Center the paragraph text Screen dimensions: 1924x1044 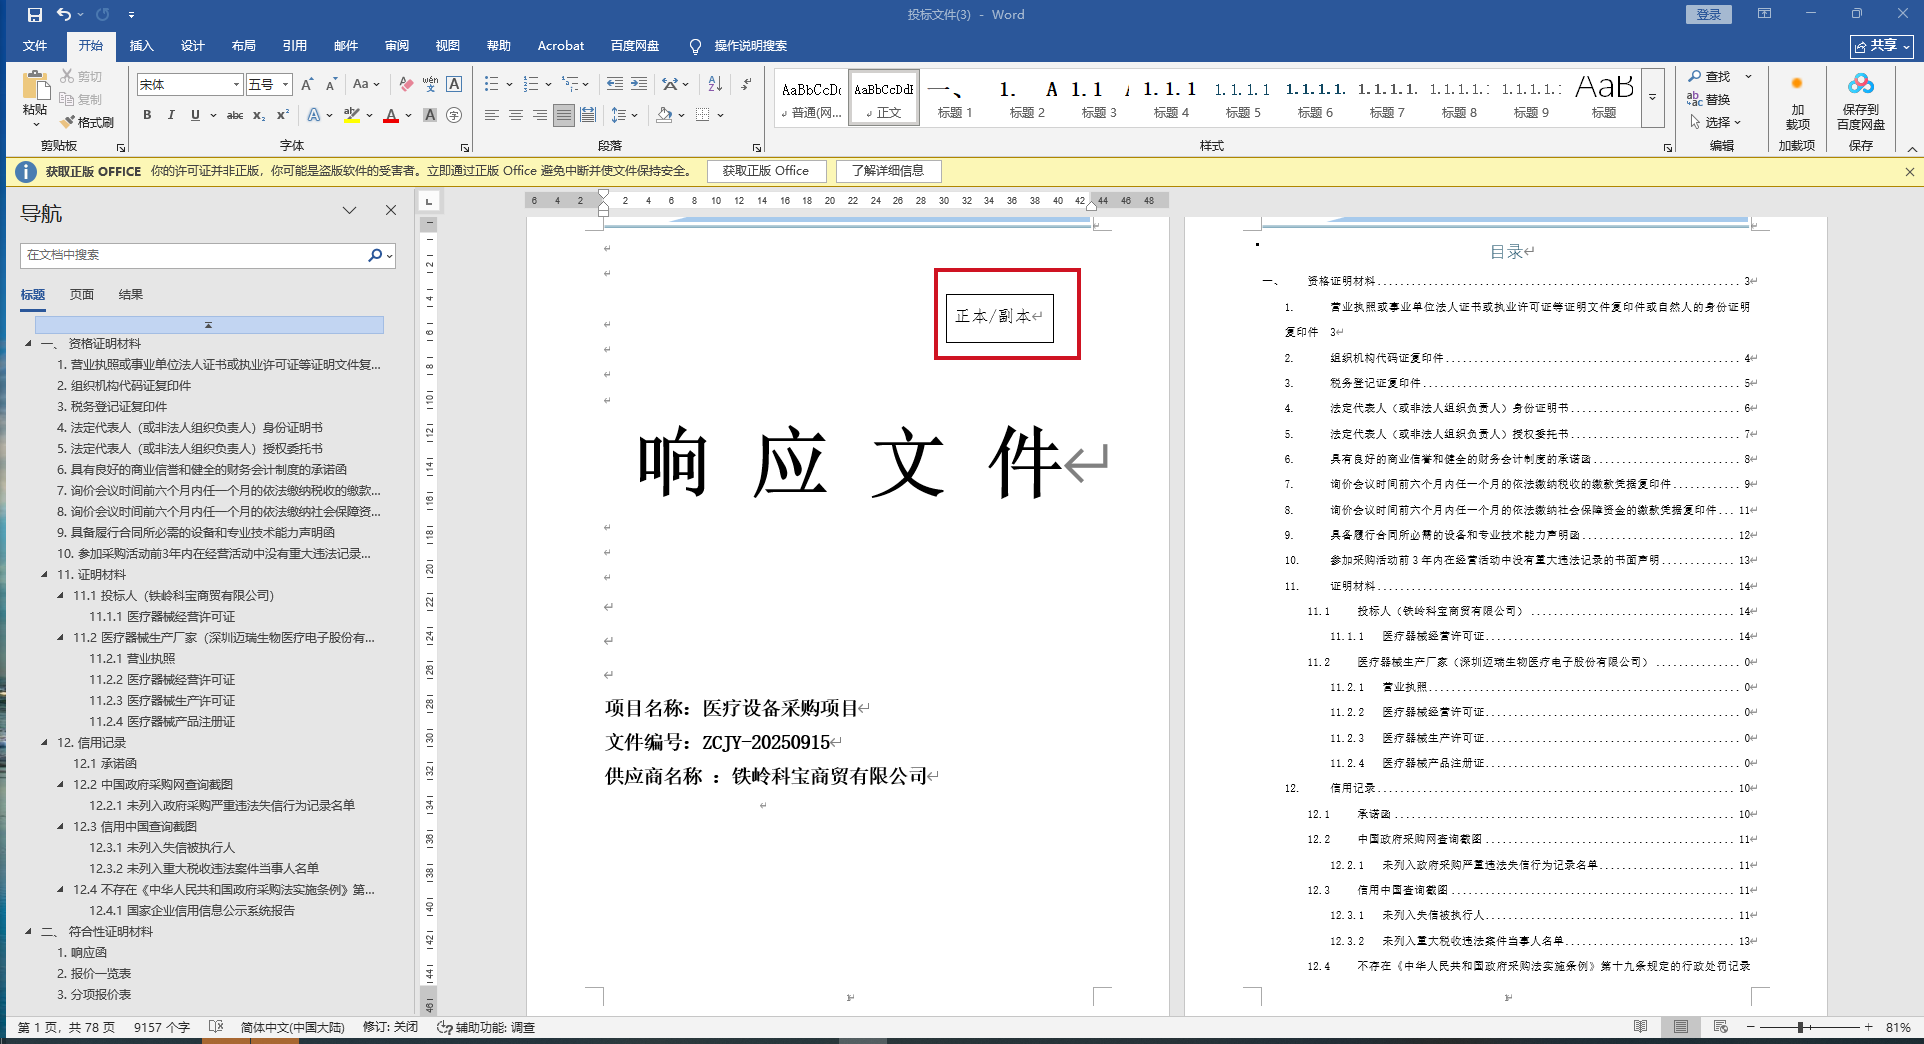516,115
